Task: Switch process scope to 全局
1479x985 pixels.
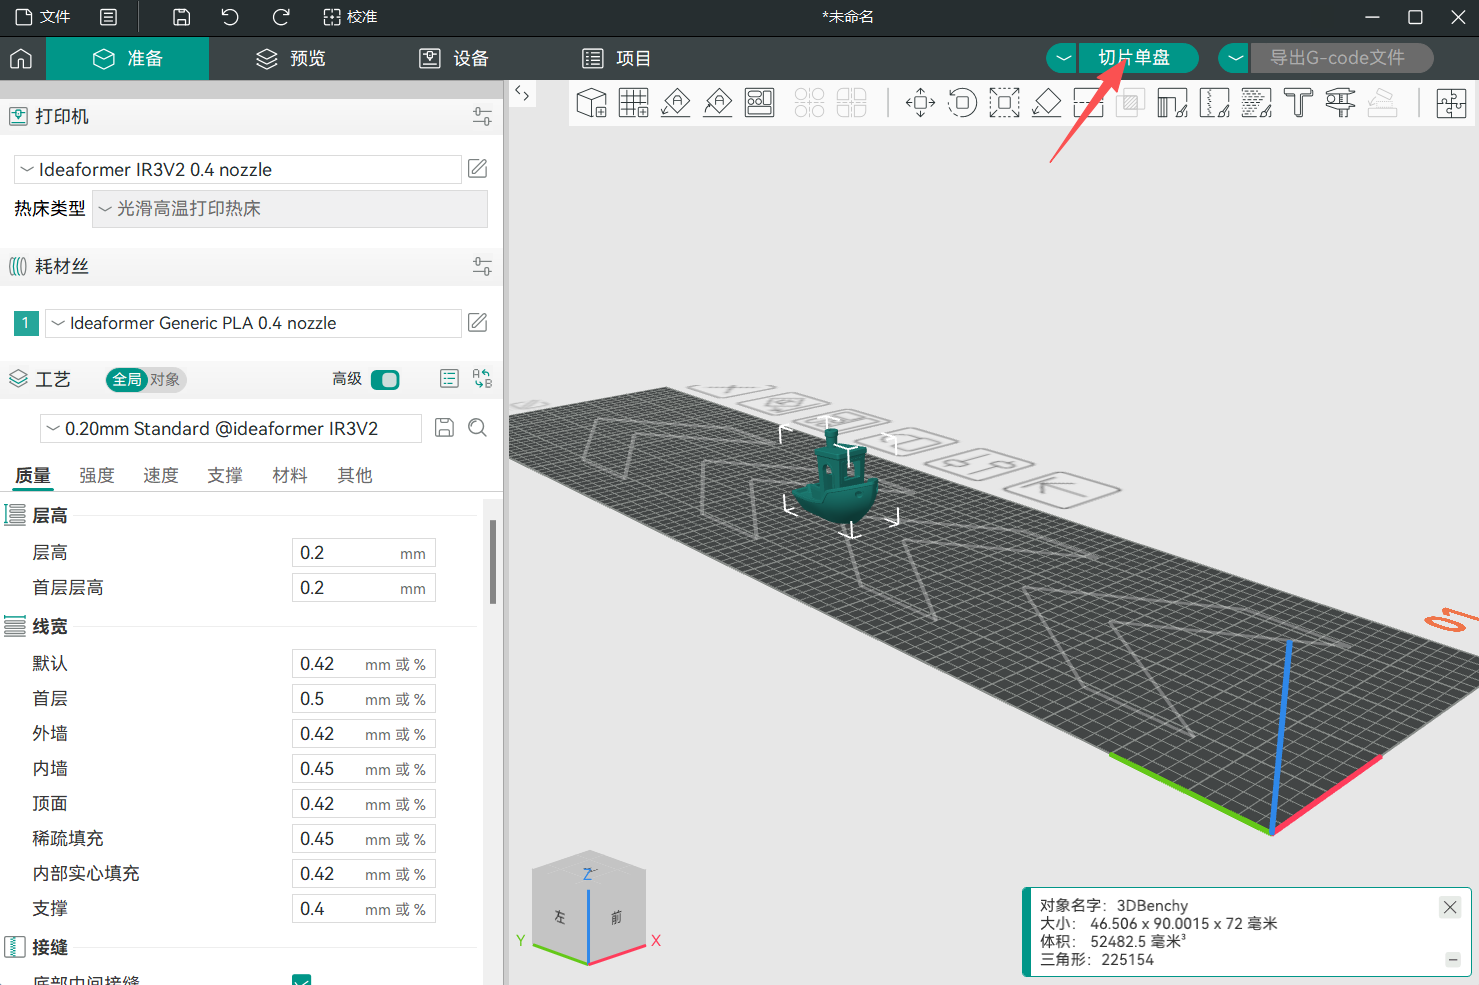Action: (127, 380)
